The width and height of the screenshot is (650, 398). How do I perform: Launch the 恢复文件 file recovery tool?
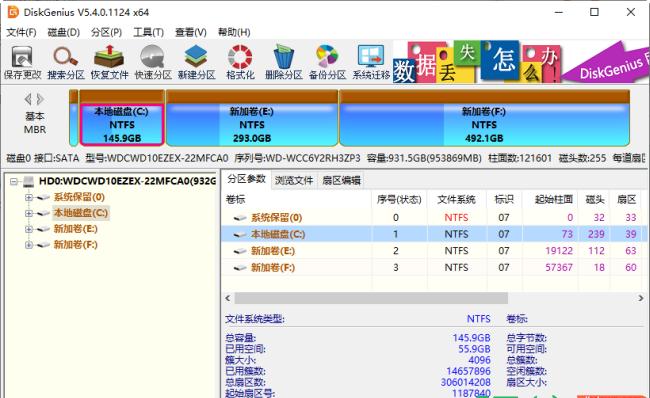109,63
